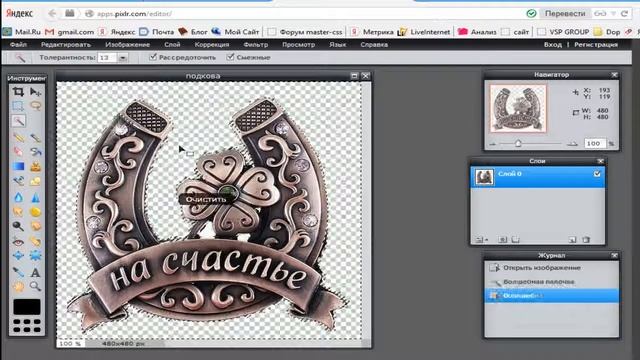This screenshot has height=360, width=640.
Task: Select the rectangular Marquee tool
Action: [18, 106]
